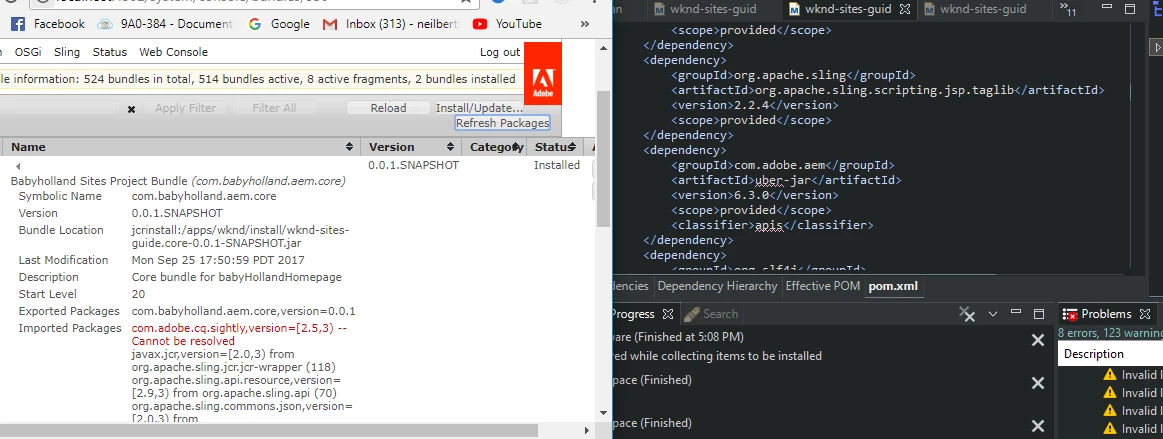The width and height of the screenshot is (1163, 439).
Task: Close the active wknd-sites-guid editor tab
Action: [904, 10]
